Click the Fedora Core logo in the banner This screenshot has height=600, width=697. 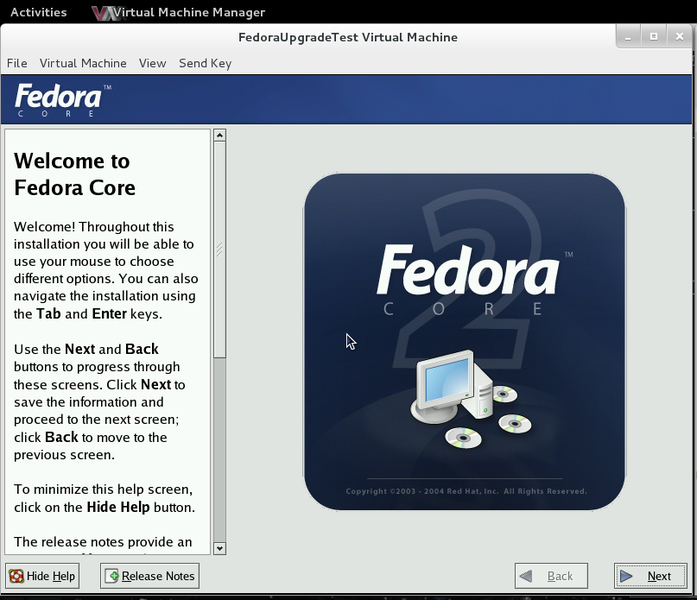(60, 100)
